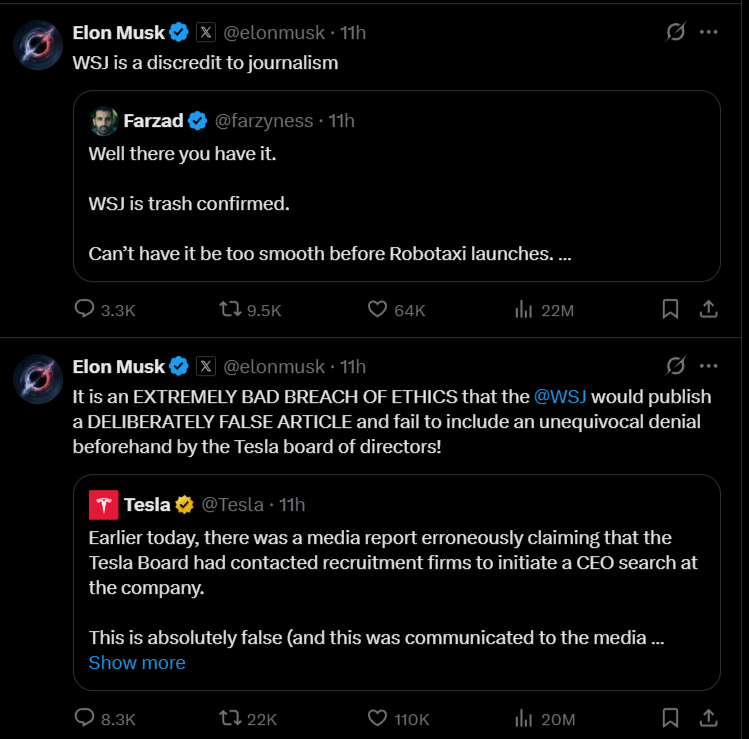Image resolution: width=749 pixels, height=739 pixels.
Task: Open Farzad's quoted tweet profile name
Action: [x=153, y=121]
